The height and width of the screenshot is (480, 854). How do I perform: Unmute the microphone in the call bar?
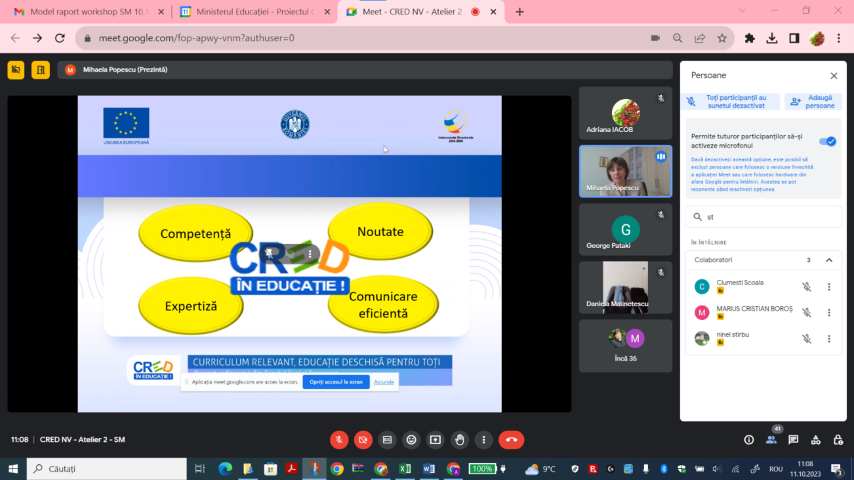tap(339, 439)
